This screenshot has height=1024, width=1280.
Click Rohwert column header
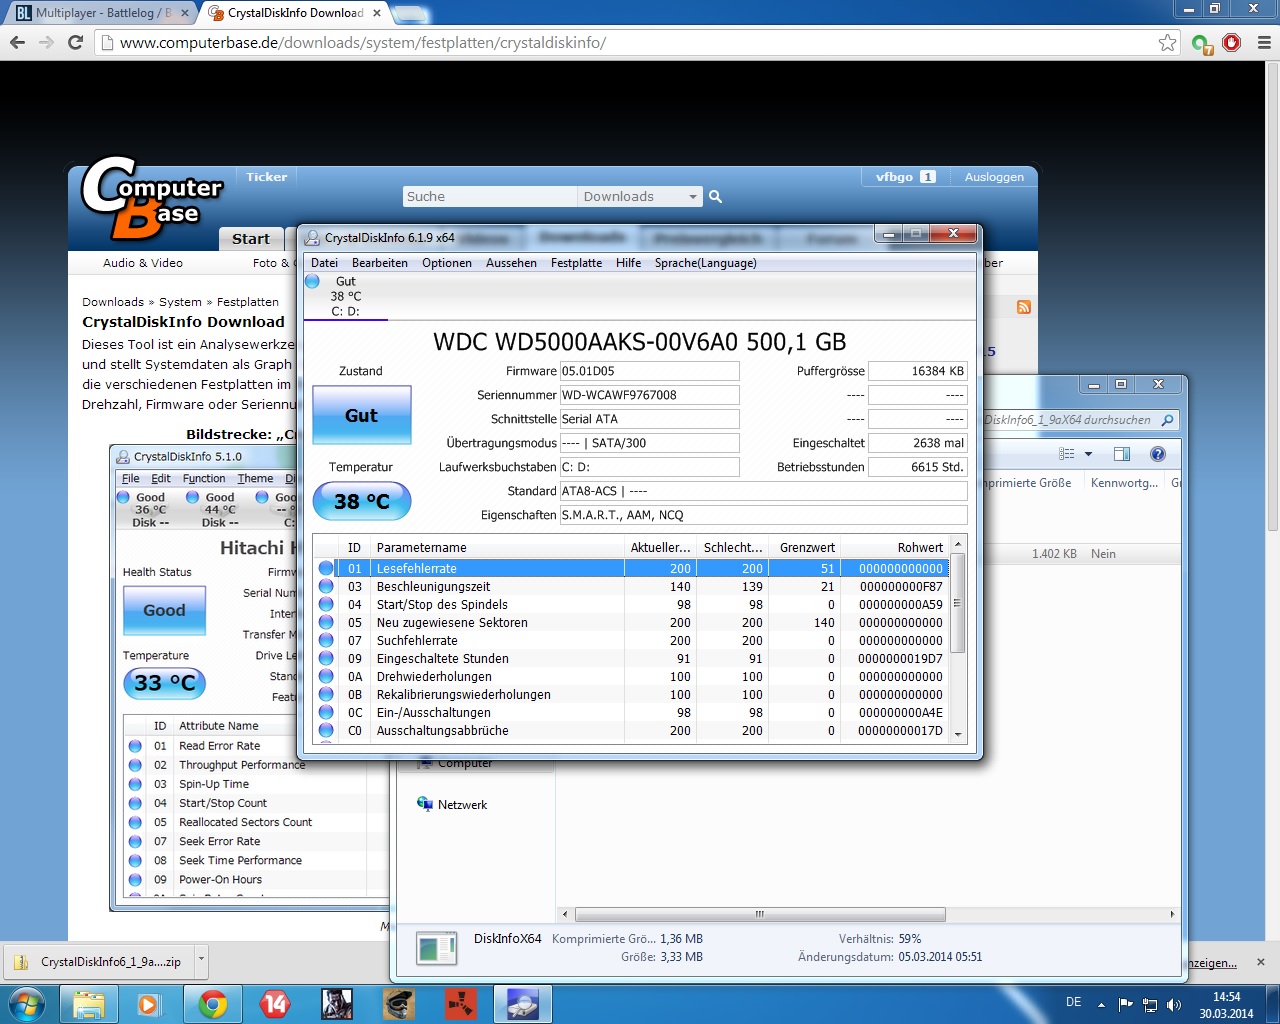coord(893,547)
